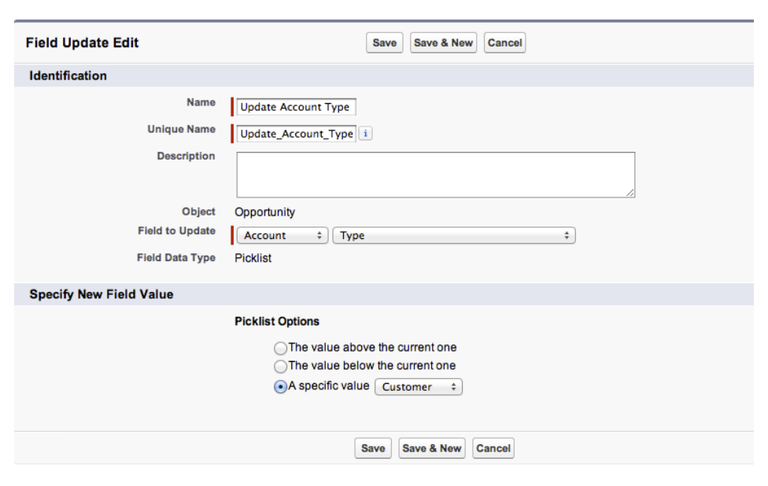Click the Identification section header
This screenshot has width=768, height=486.
(x=68, y=76)
